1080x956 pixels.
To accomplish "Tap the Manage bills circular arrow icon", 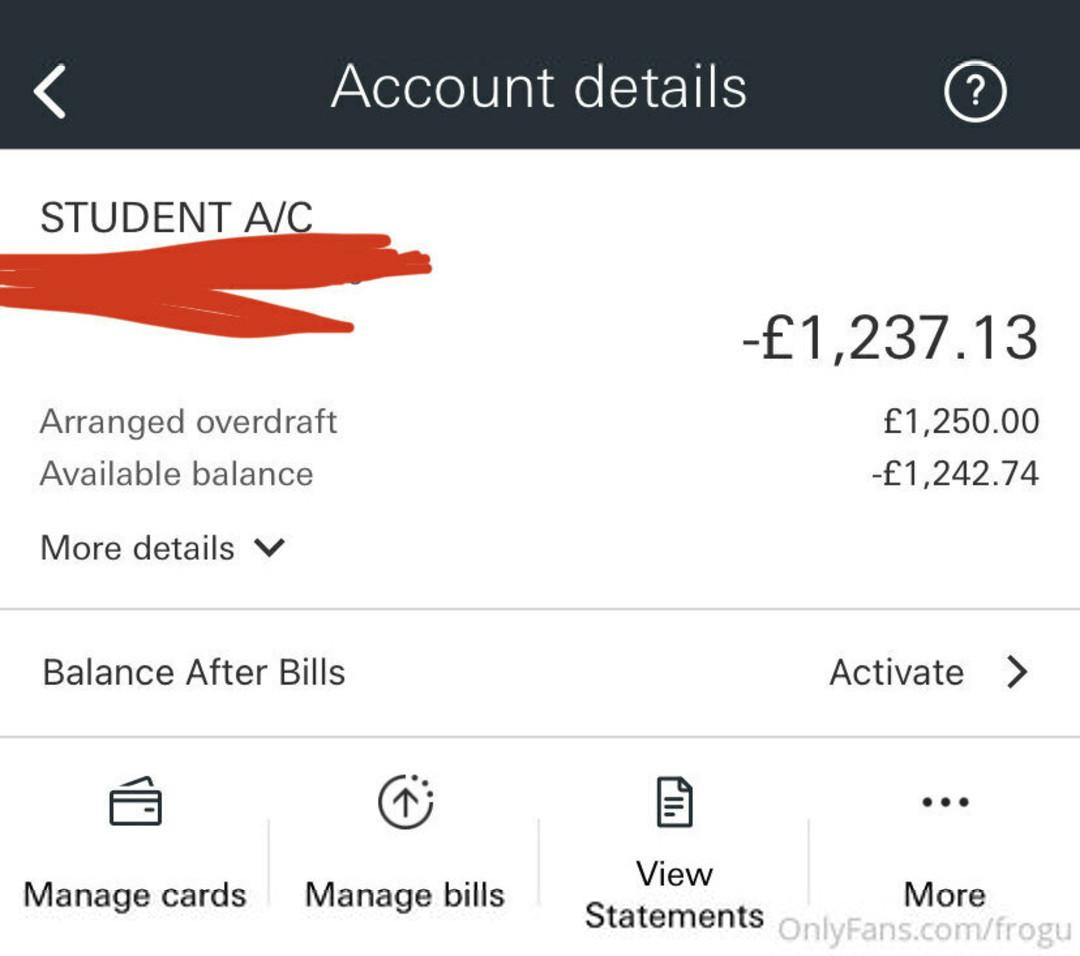I will [x=405, y=802].
